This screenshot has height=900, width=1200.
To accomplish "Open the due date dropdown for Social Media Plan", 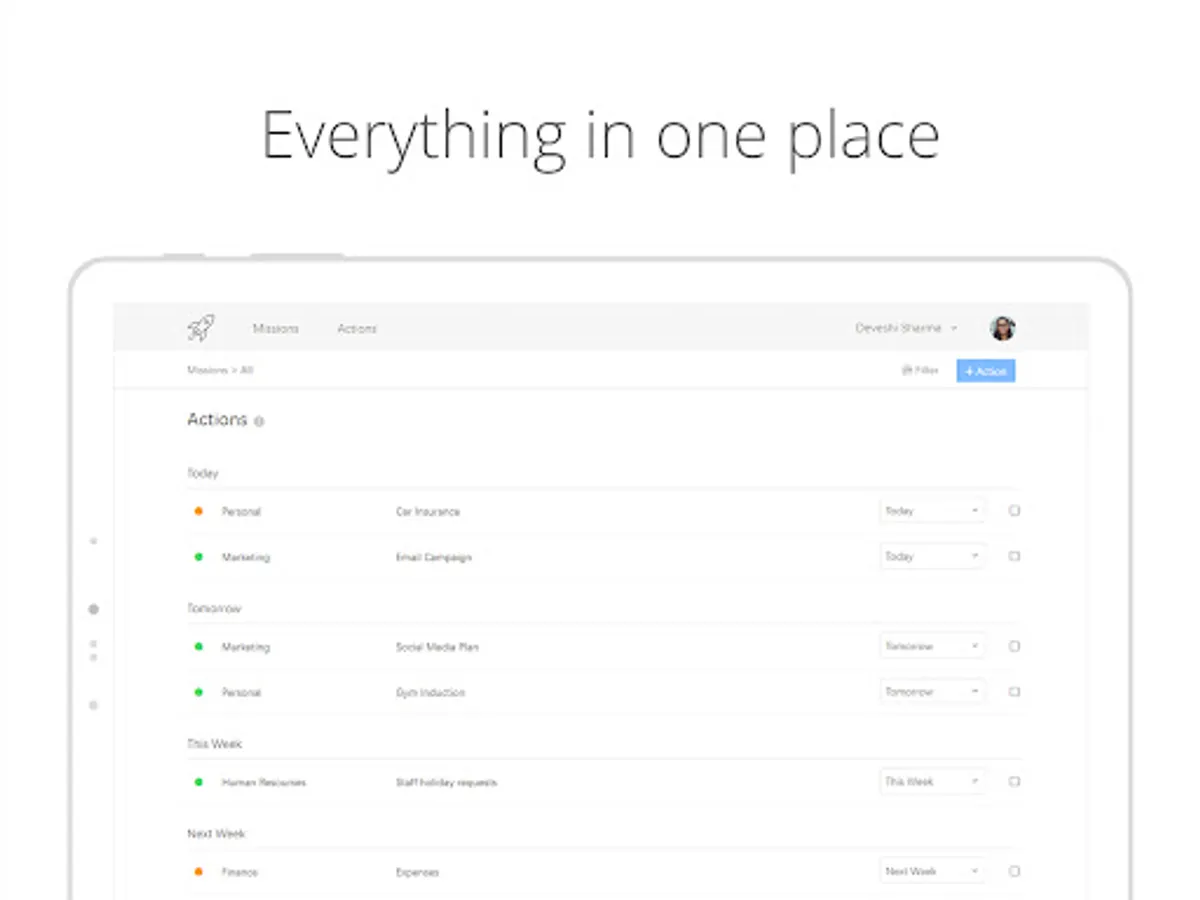I will click(932, 647).
